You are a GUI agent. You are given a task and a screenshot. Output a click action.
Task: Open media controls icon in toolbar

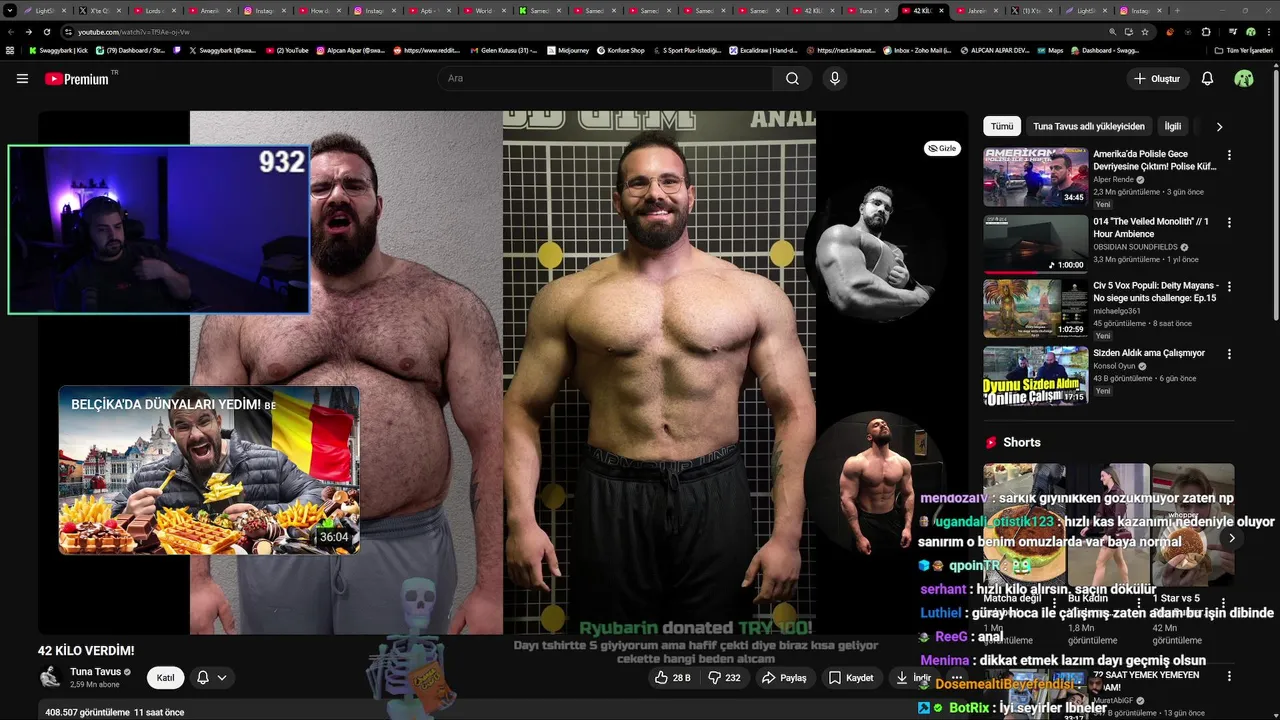click(x=1232, y=32)
